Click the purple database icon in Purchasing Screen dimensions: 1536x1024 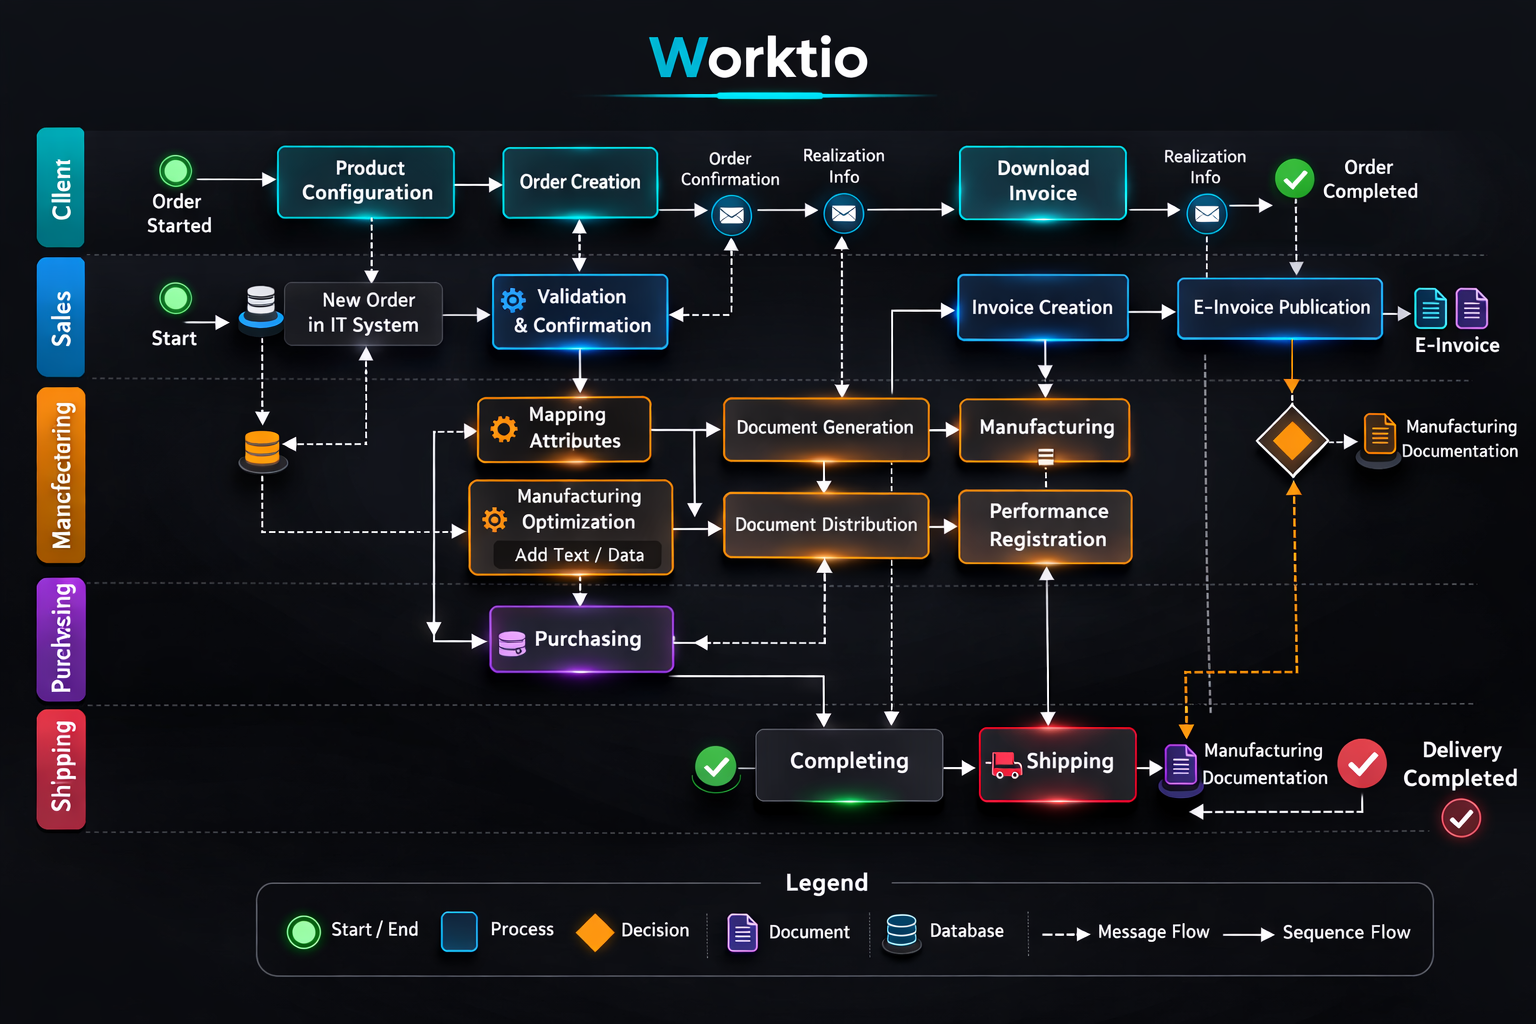pos(512,643)
